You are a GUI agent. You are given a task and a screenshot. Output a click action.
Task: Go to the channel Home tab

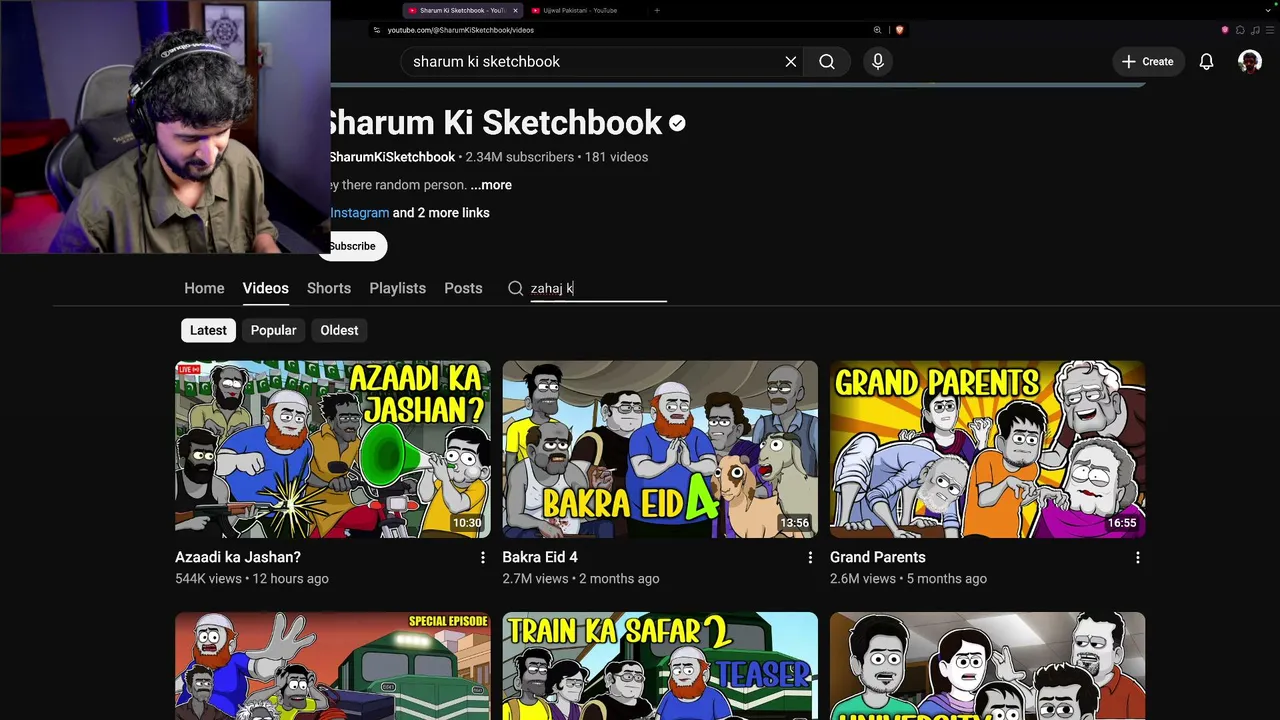click(x=204, y=288)
